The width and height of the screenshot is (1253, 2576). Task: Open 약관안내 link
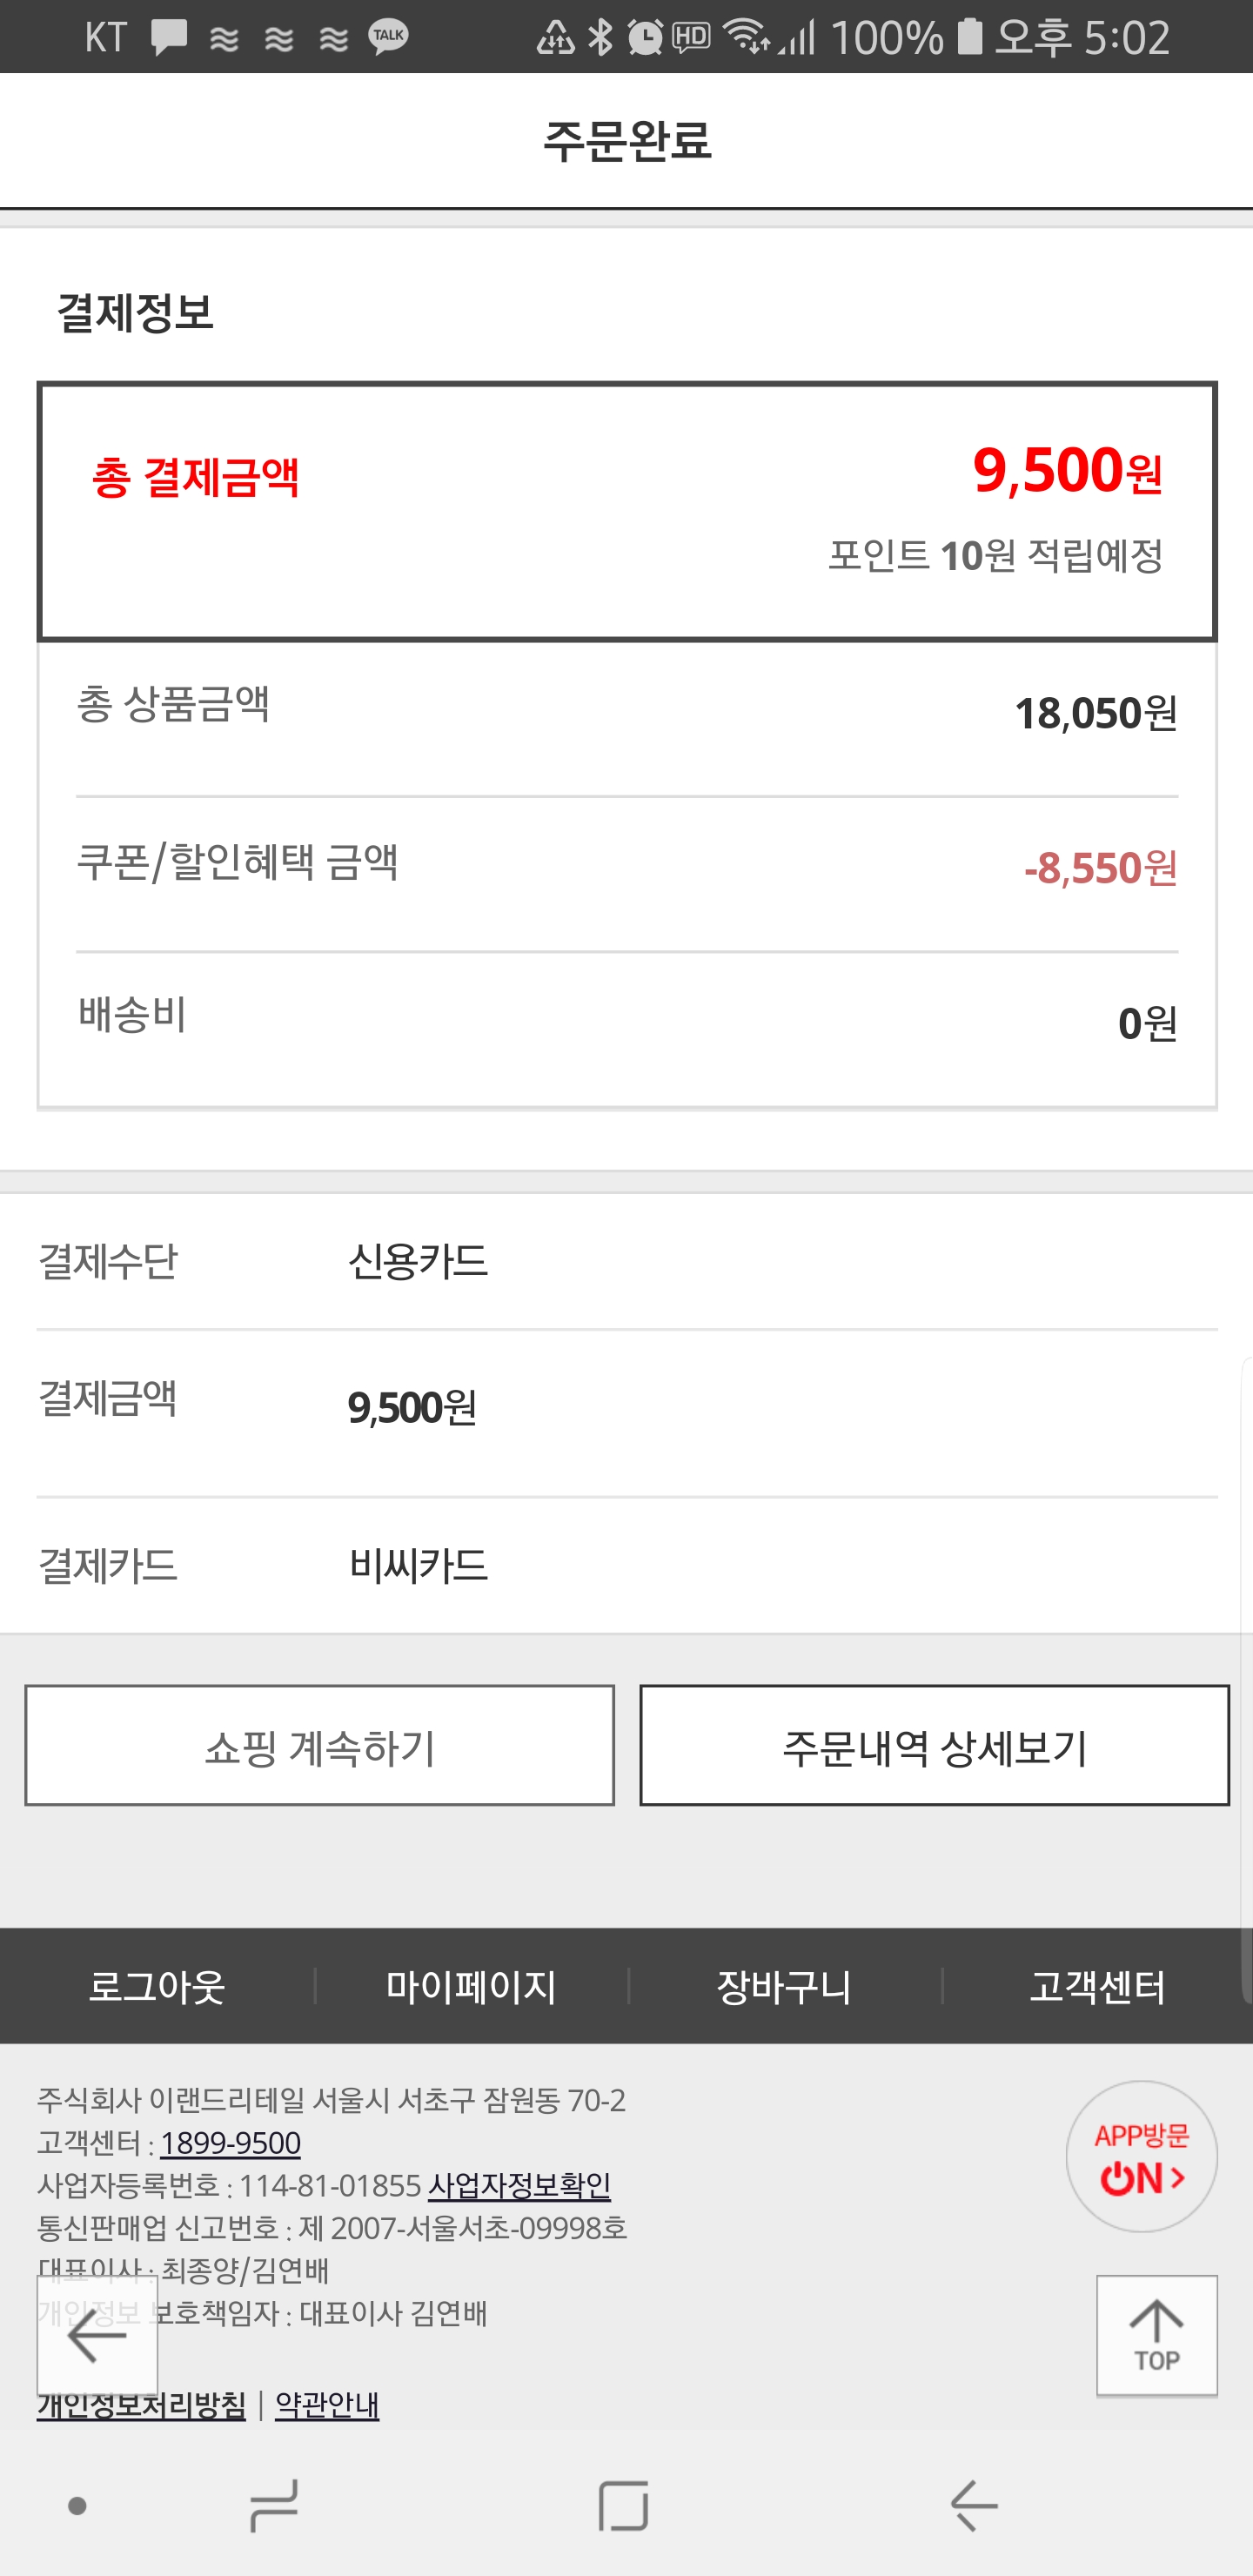coord(327,2405)
